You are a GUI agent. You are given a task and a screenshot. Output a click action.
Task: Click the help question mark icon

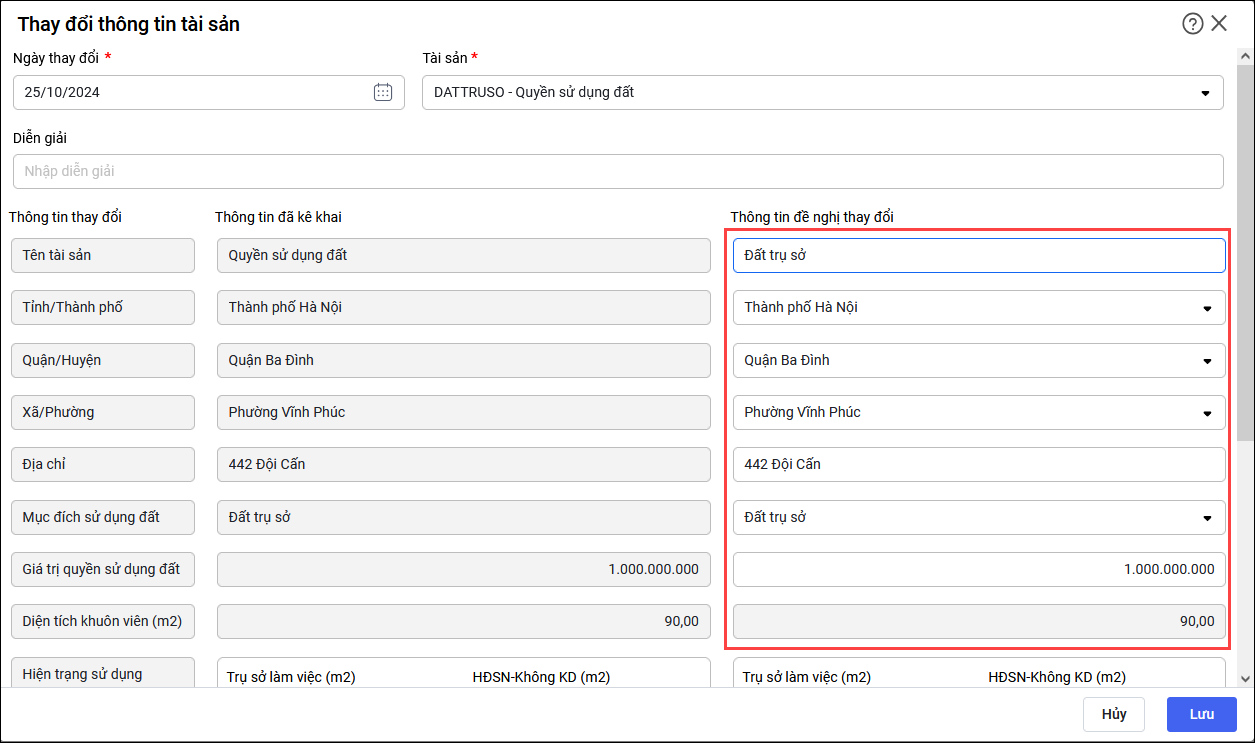coord(1192,24)
